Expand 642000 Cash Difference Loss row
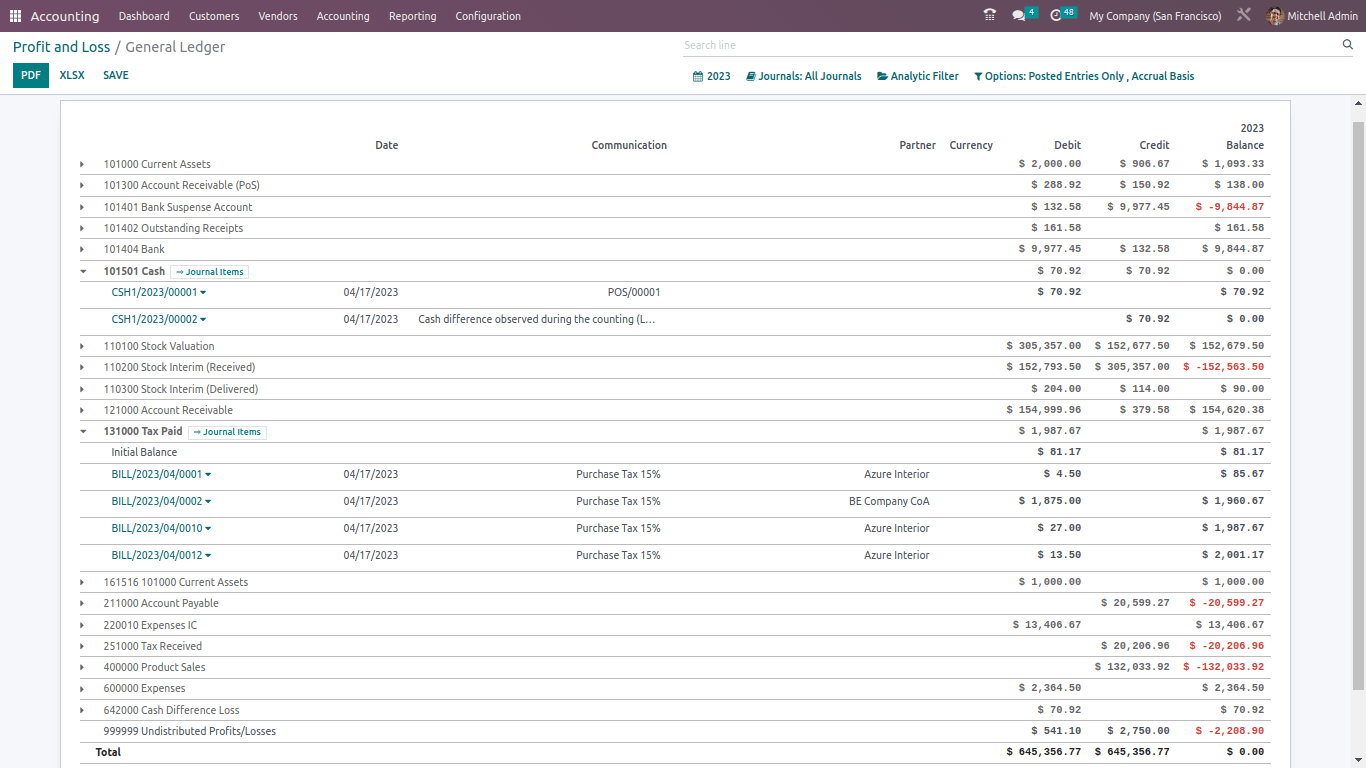 coord(82,710)
